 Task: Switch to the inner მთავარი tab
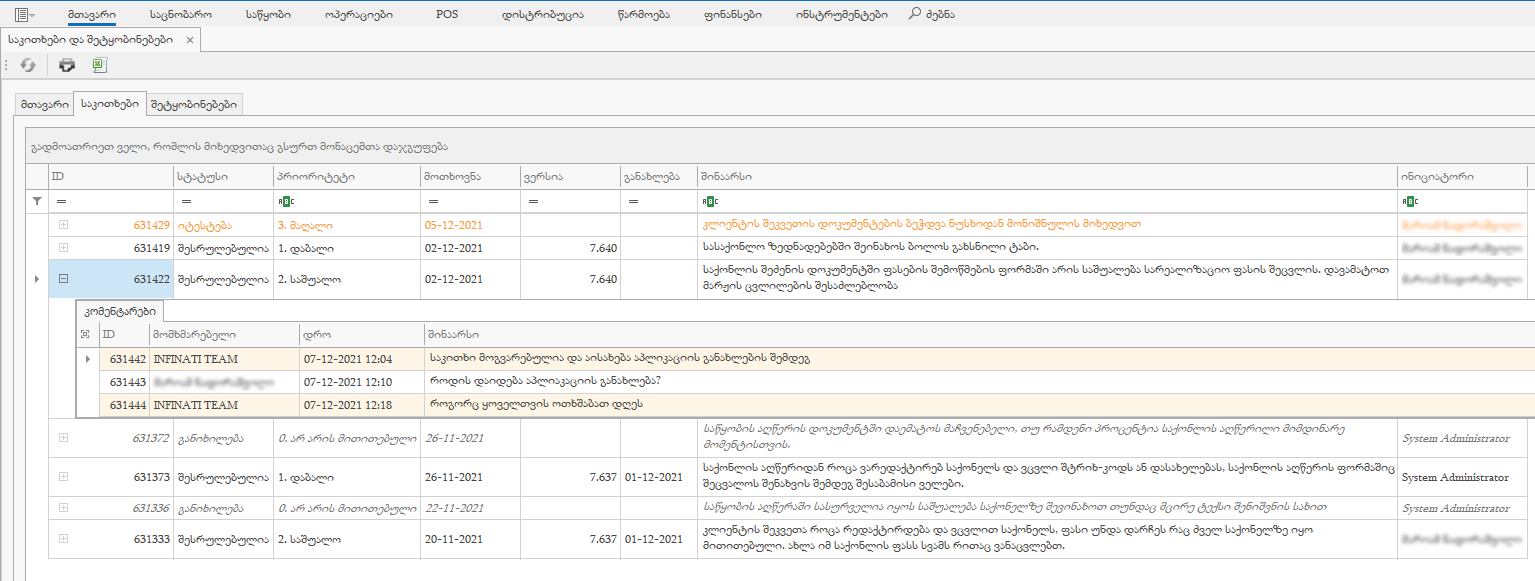(44, 103)
